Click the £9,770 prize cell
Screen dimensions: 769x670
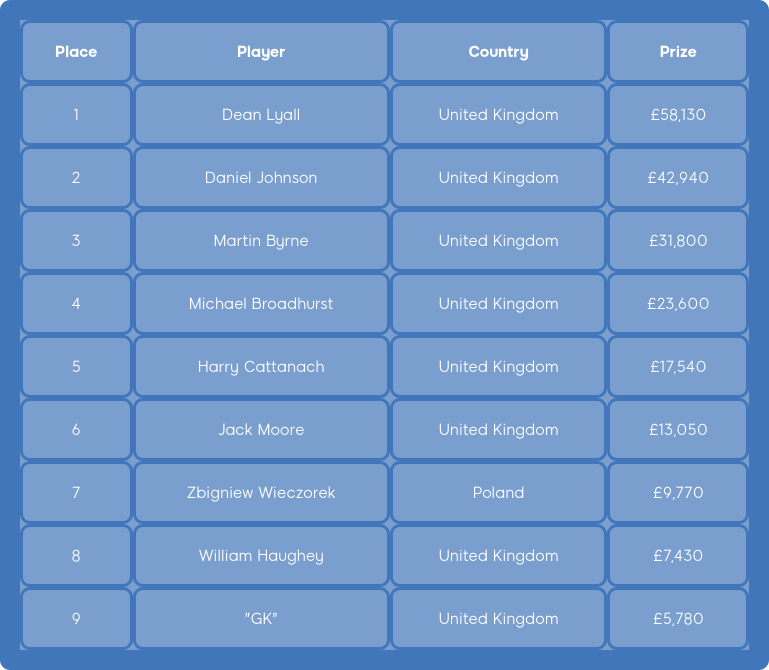[678, 493]
